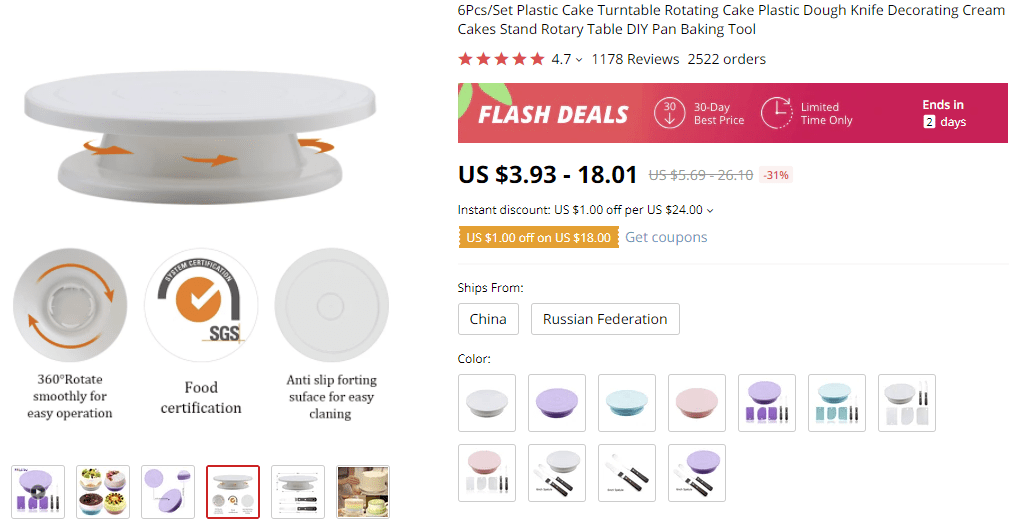
Task: Open the 1178 Reviews link
Action: click(x=635, y=59)
